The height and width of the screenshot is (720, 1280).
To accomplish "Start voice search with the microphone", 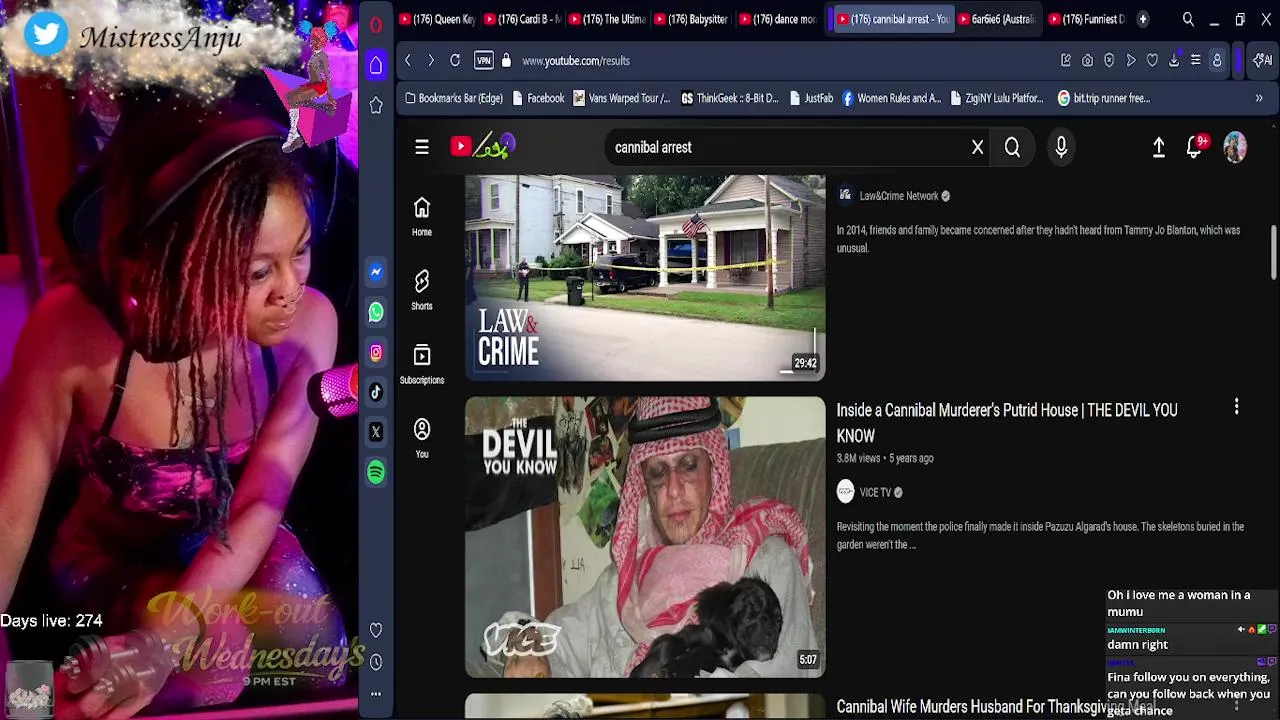I will tap(1061, 147).
